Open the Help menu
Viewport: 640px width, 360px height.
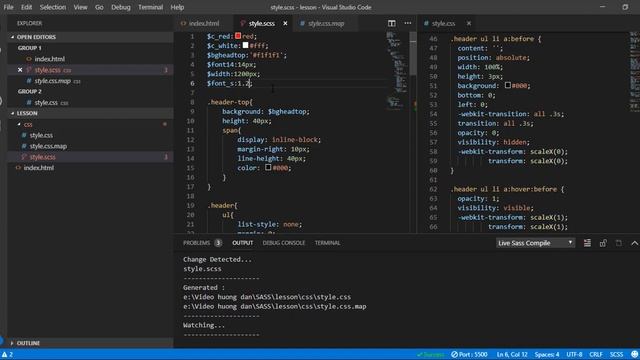pos(177,7)
